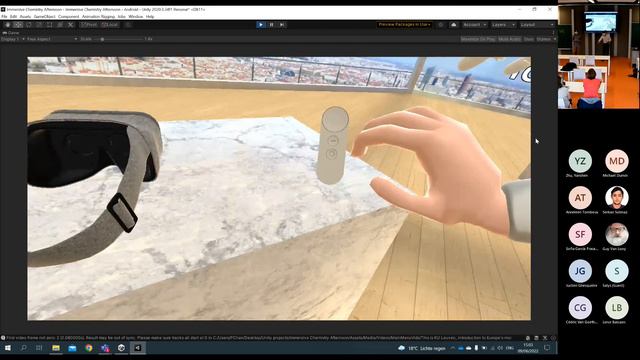Select participant AT avatar
This screenshot has width=640, height=360.
click(580, 198)
